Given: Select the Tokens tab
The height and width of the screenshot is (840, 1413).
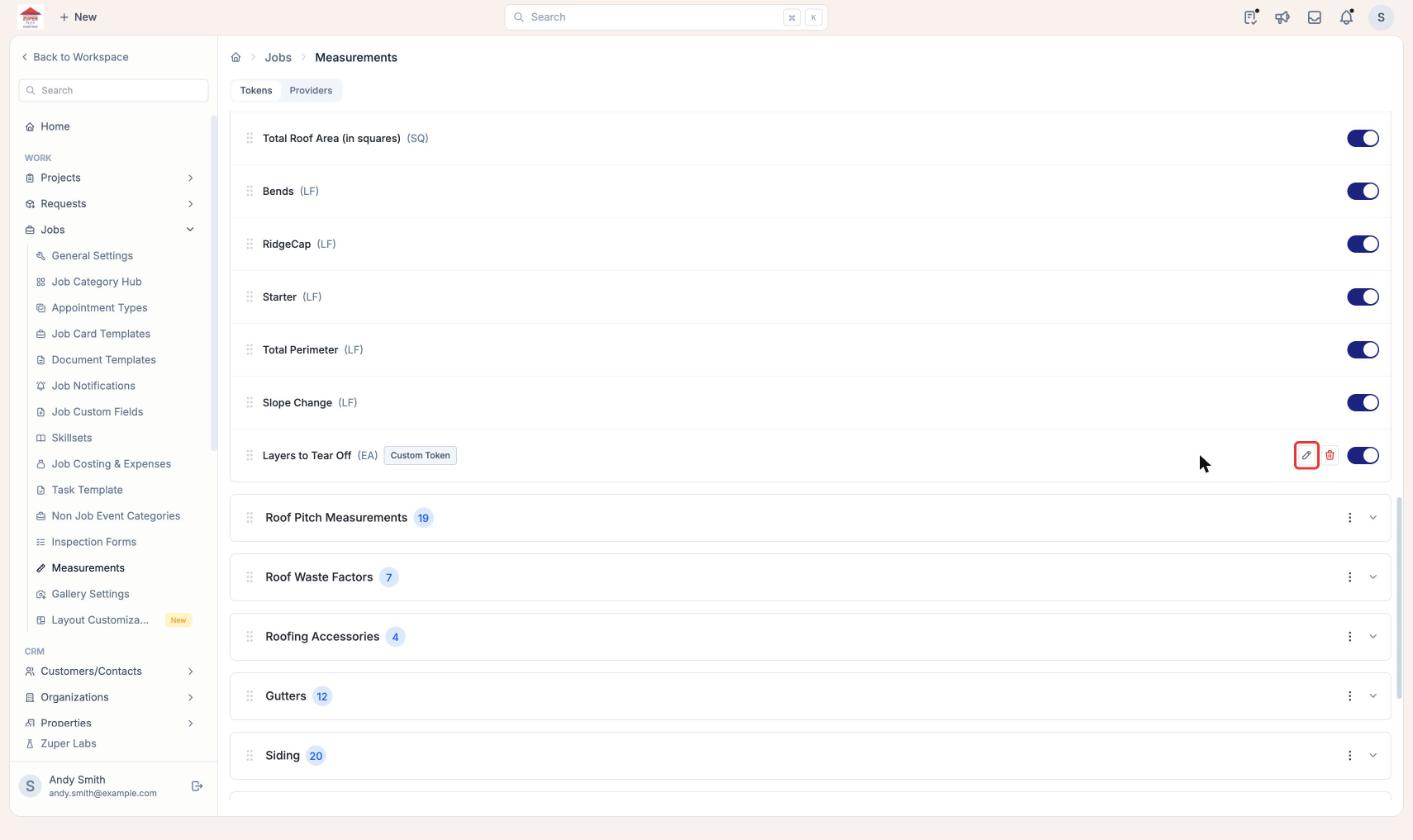Looking at the screenshot, I should (256, 90).
